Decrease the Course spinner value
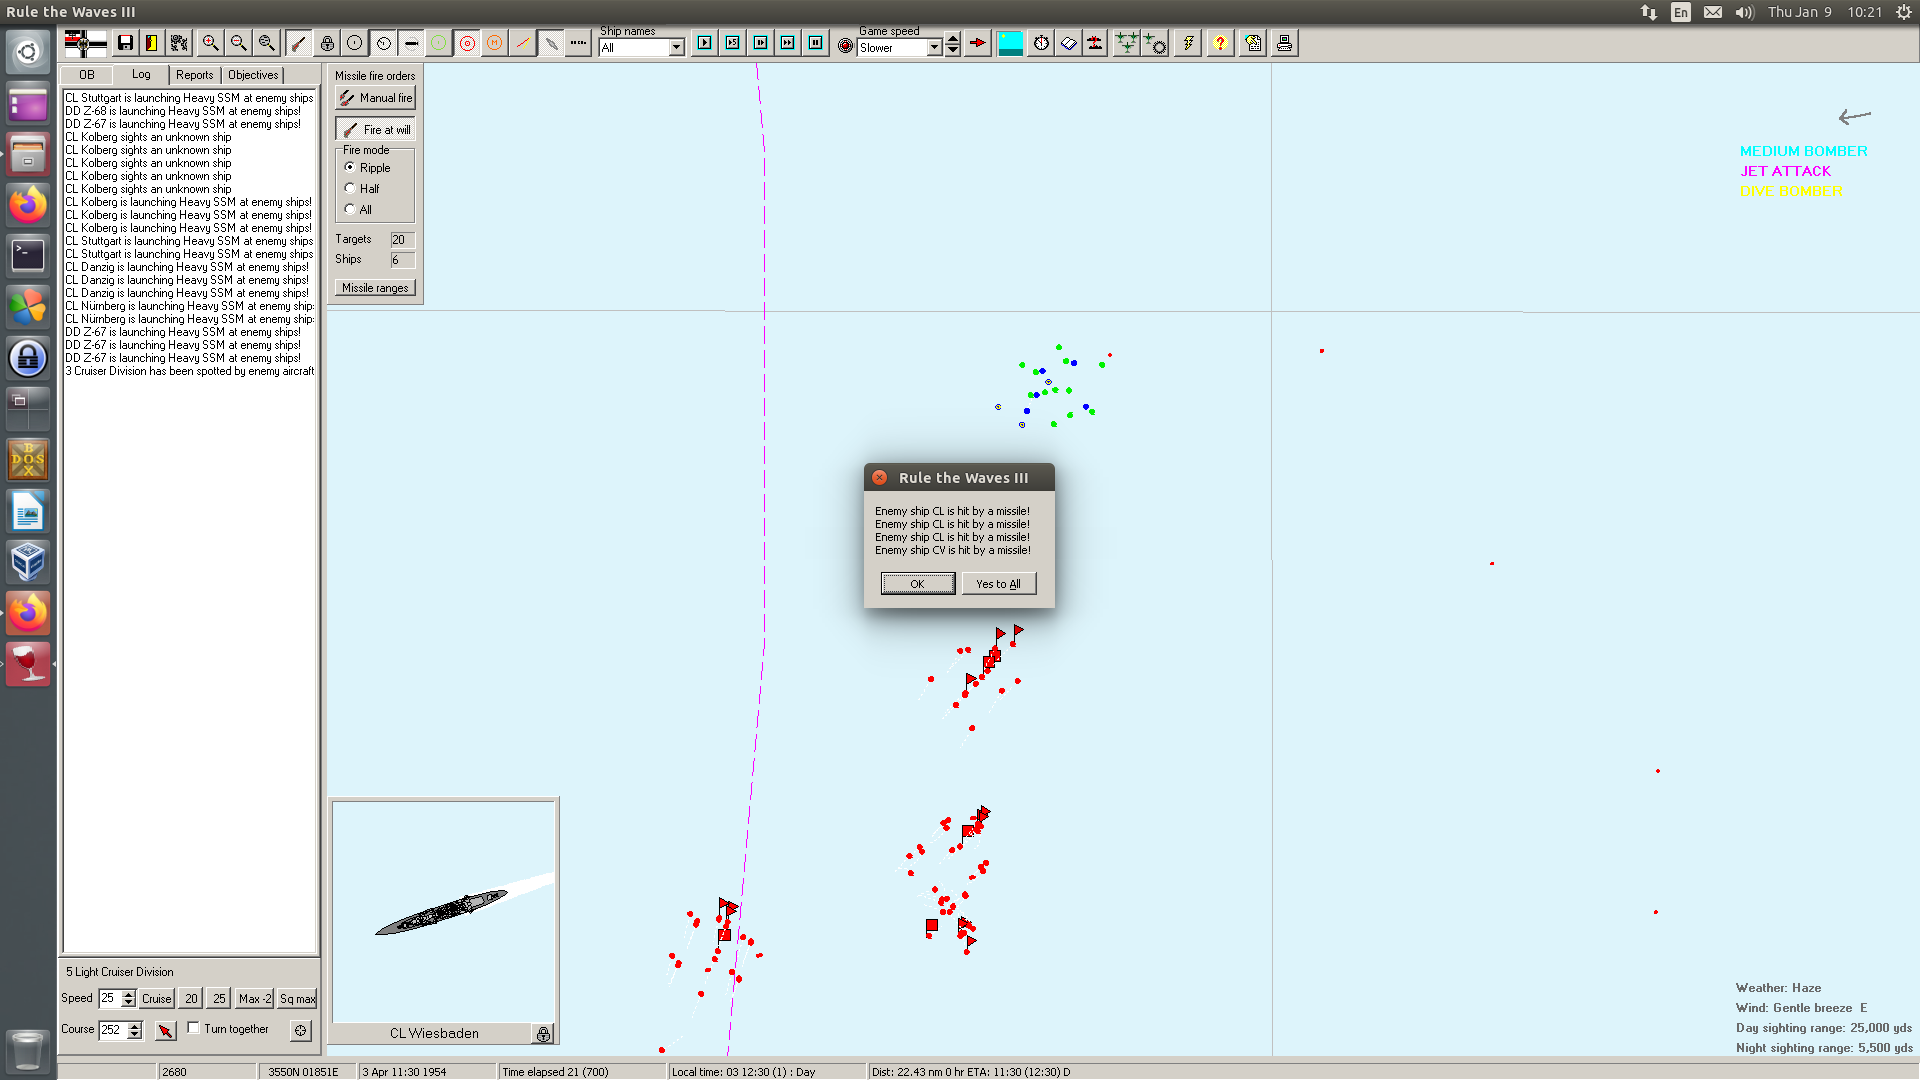 [x=135, y=1034]
